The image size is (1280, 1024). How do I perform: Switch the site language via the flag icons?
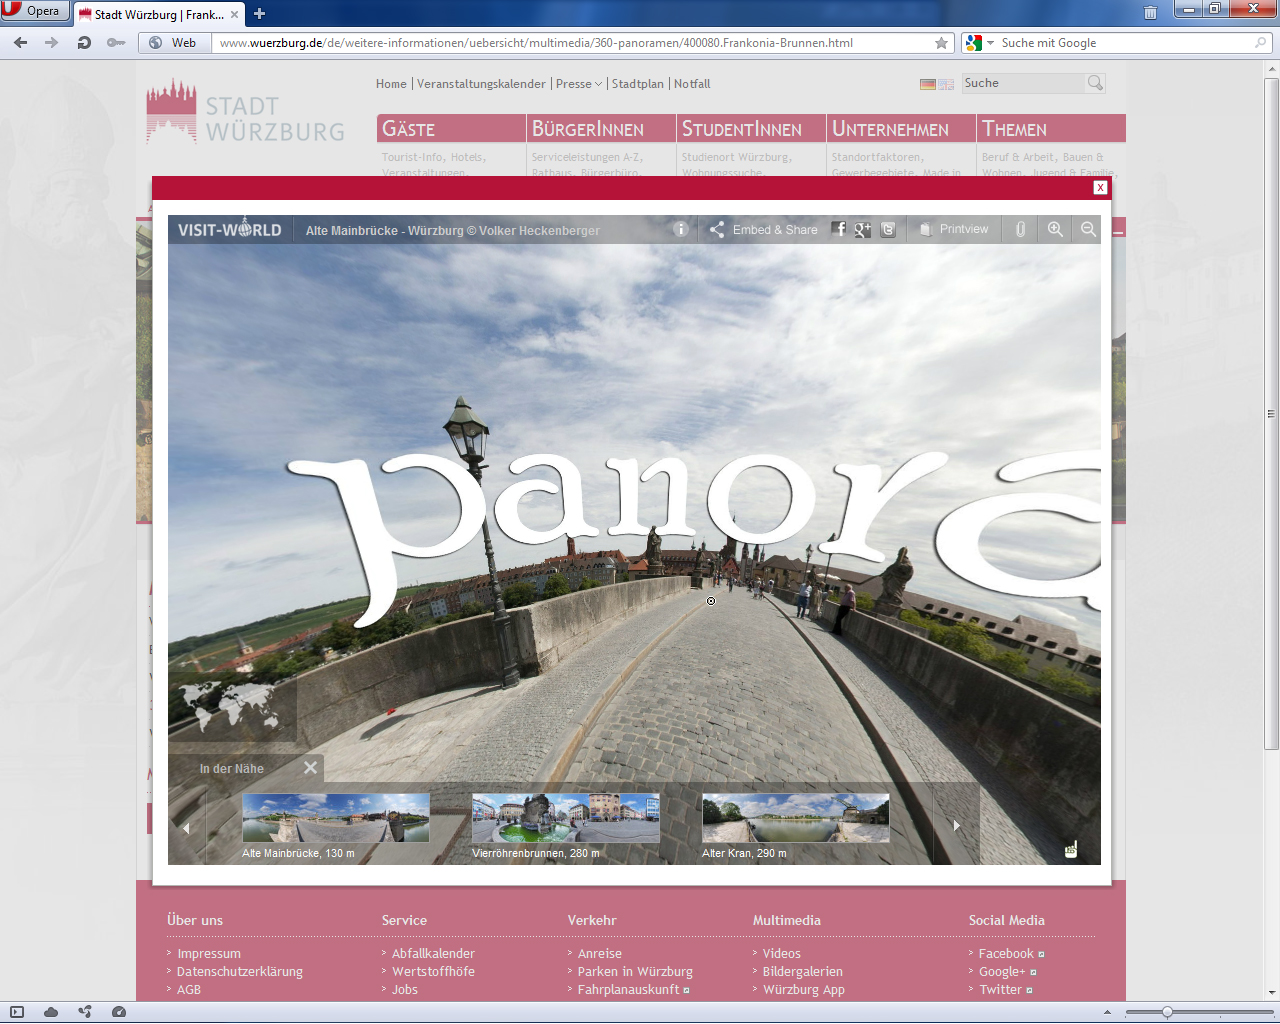(936, 85)
